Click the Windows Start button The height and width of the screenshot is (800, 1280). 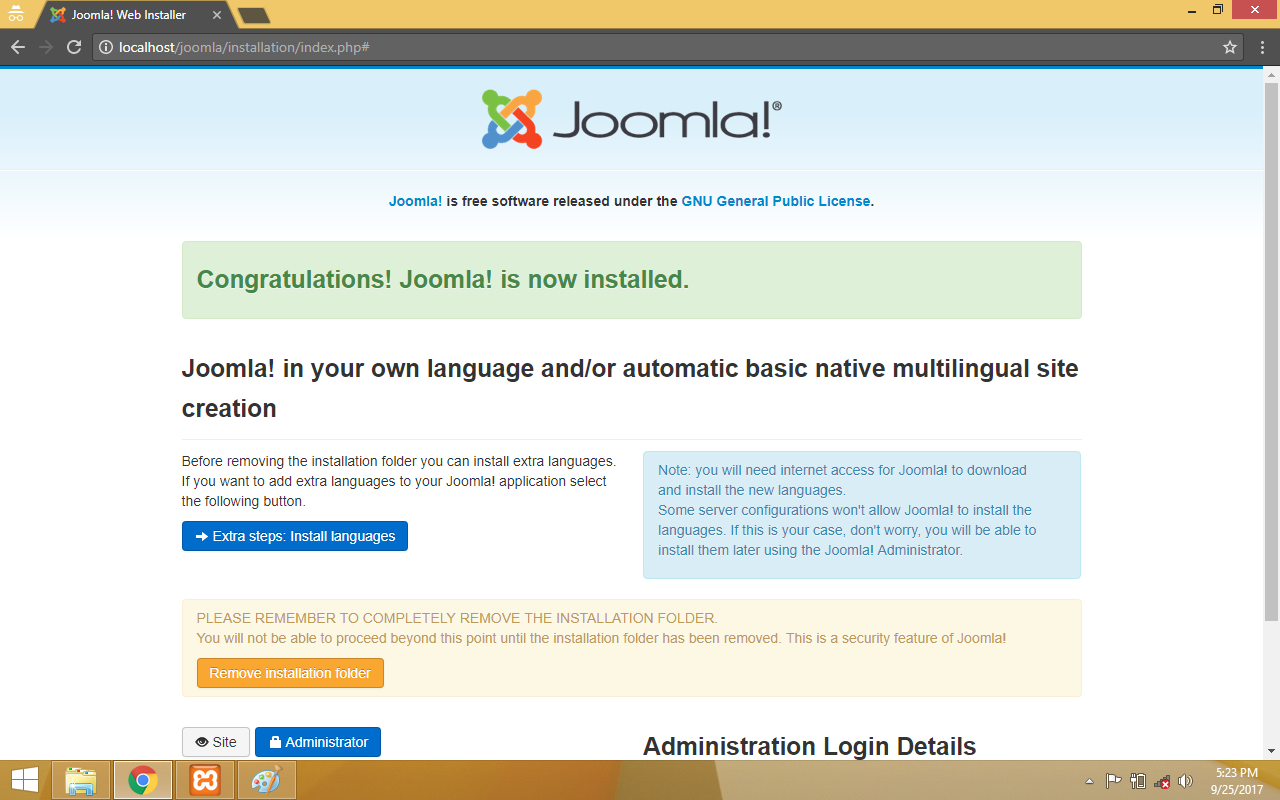click(x=24, y=780)
